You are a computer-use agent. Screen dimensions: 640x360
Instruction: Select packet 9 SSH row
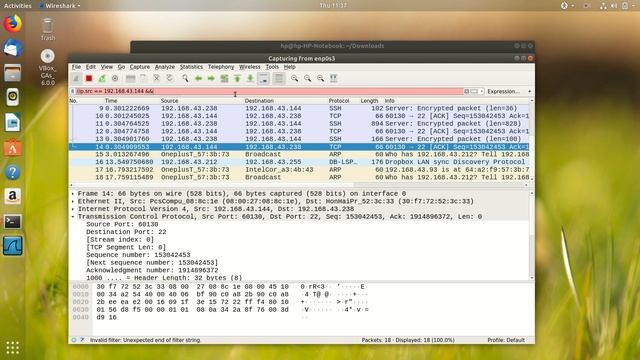pyautogui.click(x=300, y=108)
